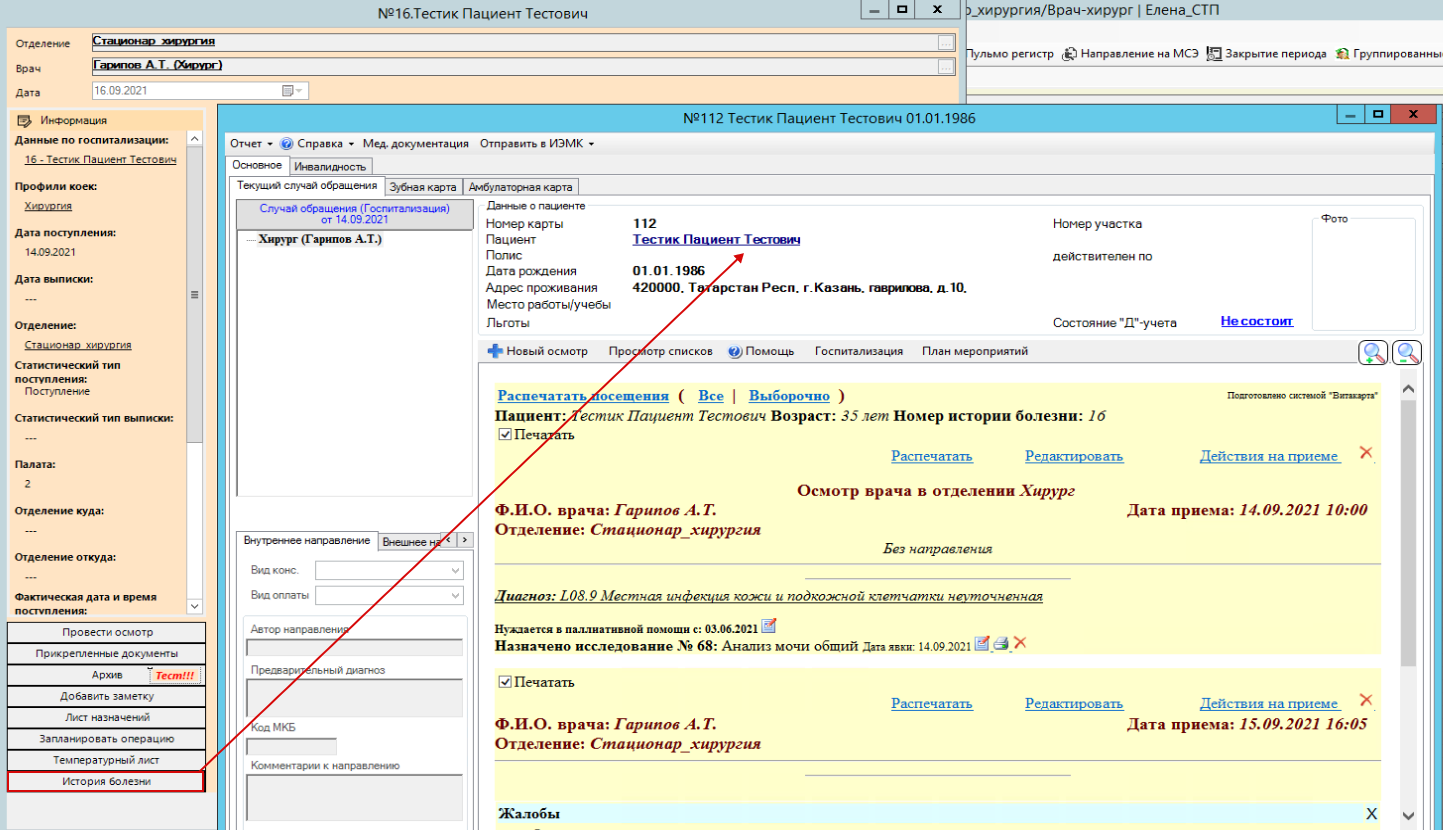Viewport: 1443px width, 830px height.
Task: Select Внутреннее направление tab
Action: click(307, 540)
